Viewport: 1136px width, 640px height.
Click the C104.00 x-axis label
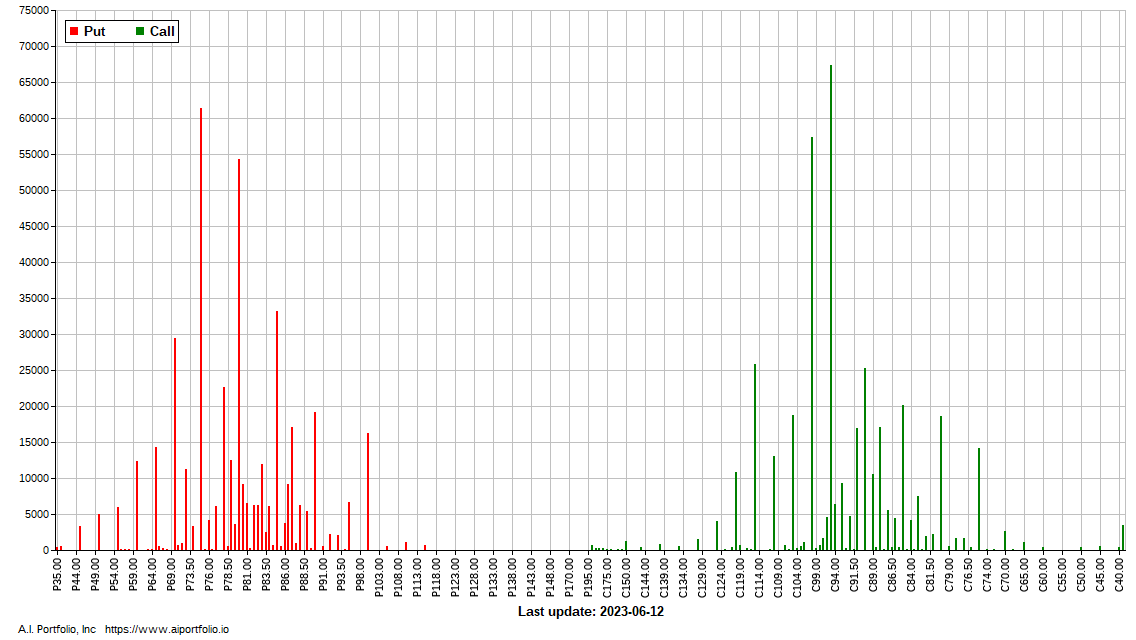click(796, 578)
